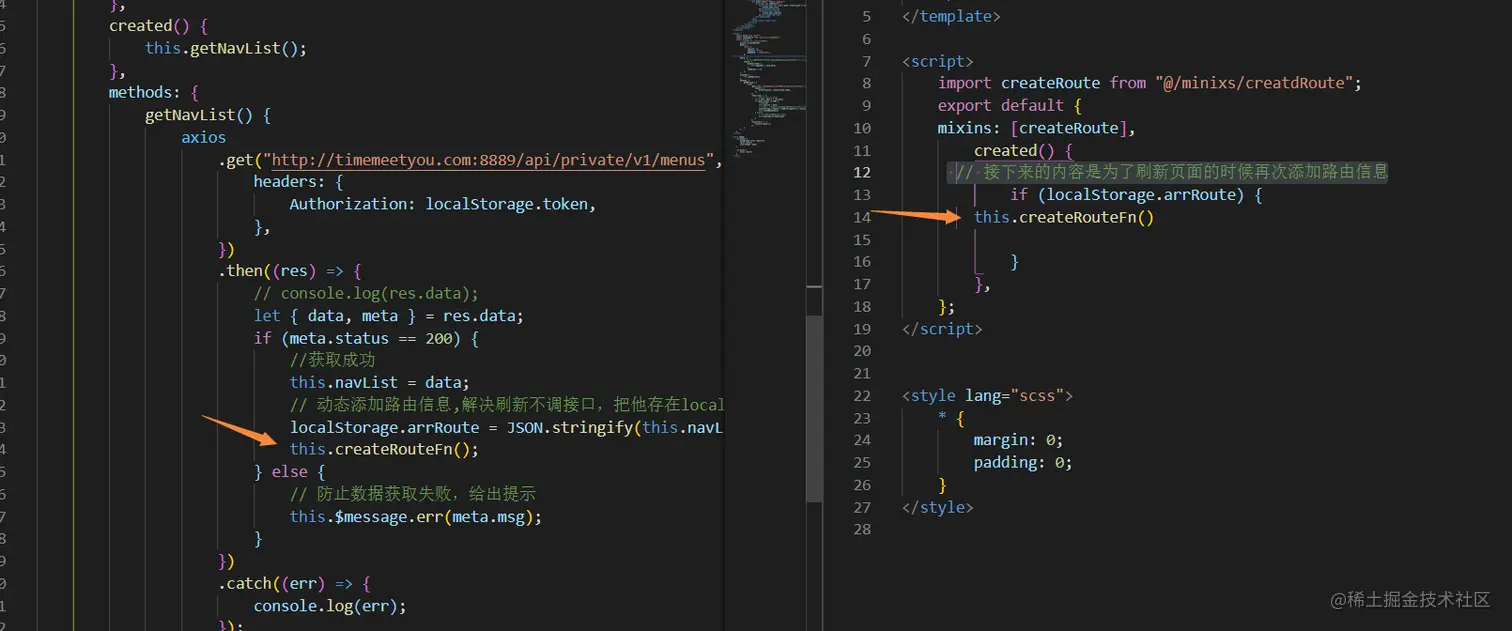Screen dimensions: 1512x631
Task: Click this.createRouteFn() on line 14
Action: [x=1064, y=217]
